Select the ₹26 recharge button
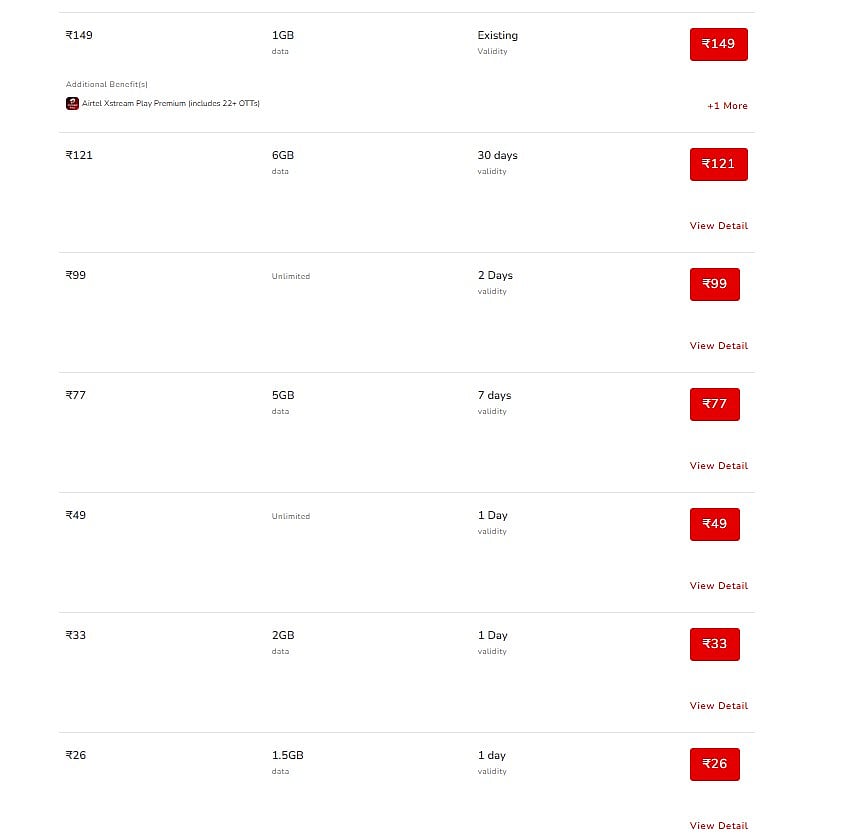857x835 pixels. 714,764
